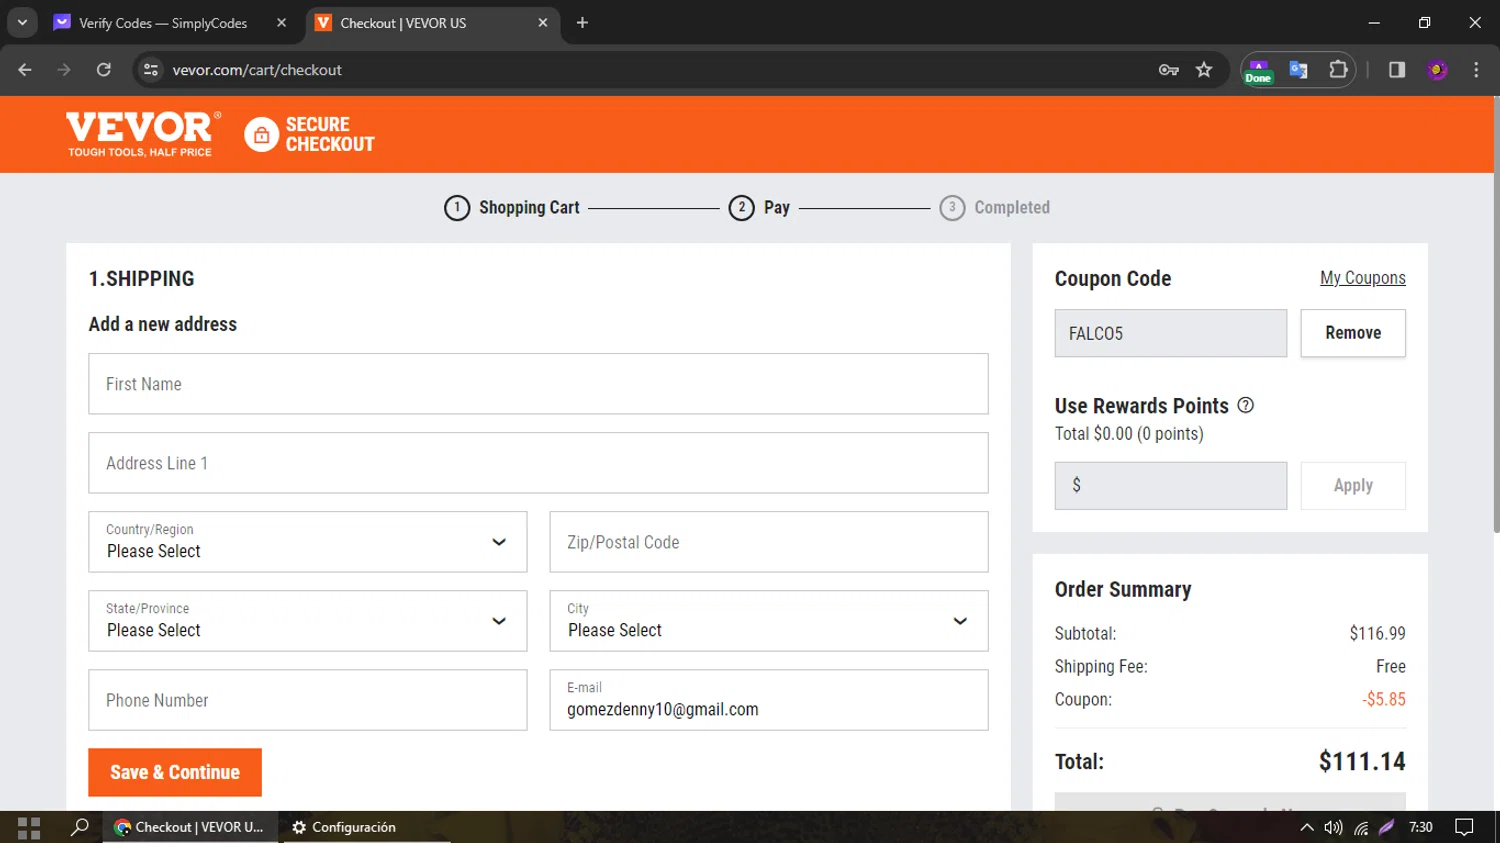Open site information icon in address bar

[151, 70]
